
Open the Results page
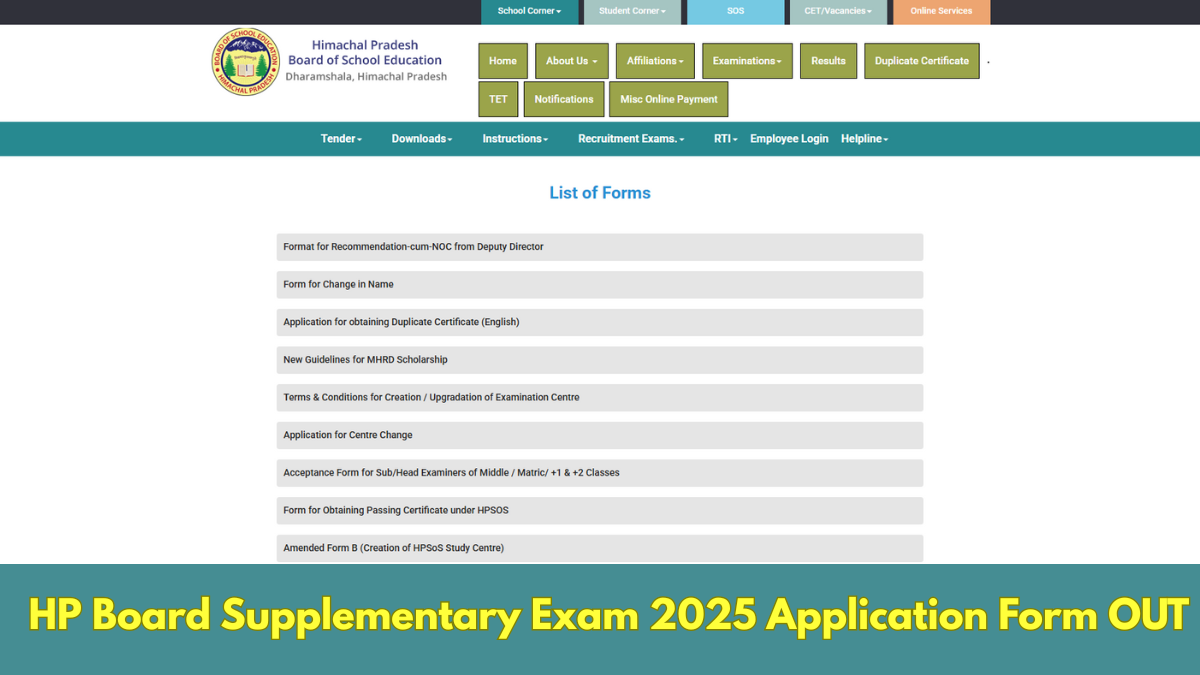pos(828,61)
